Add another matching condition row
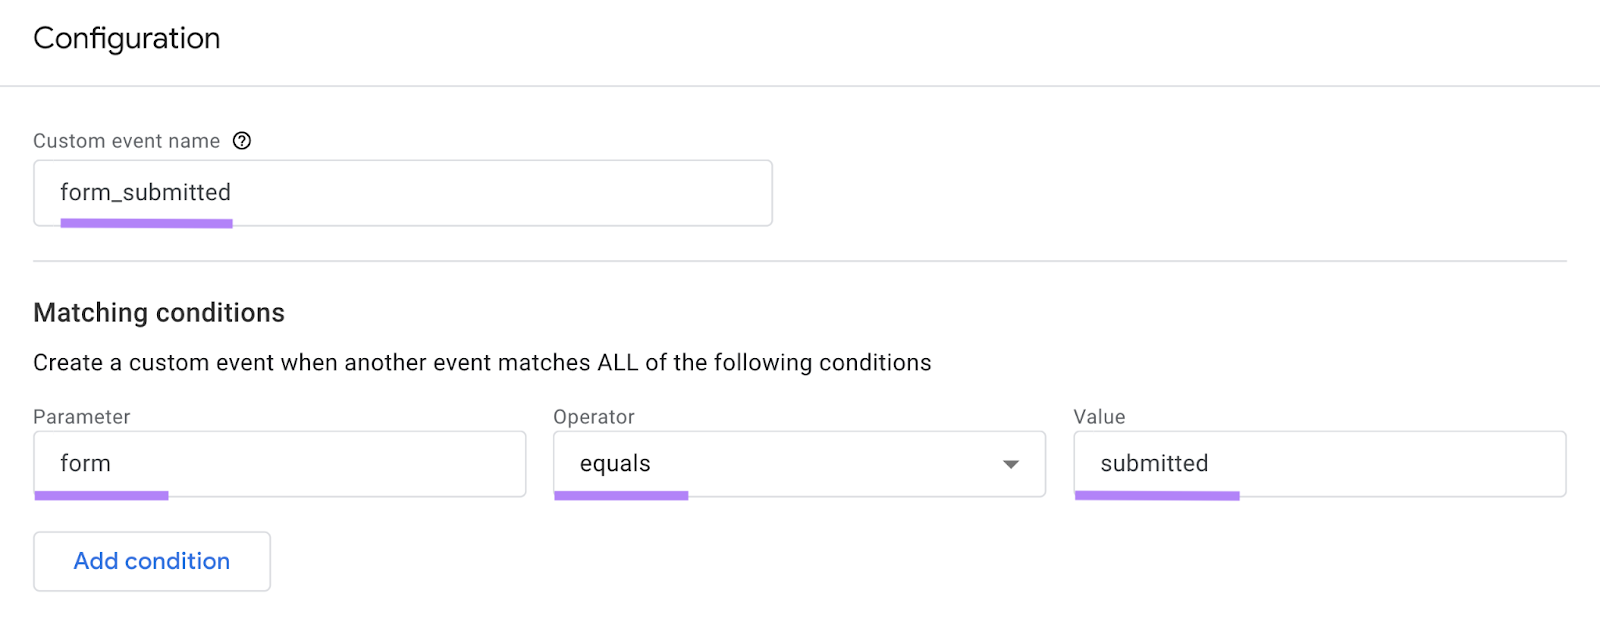This screenshot has width=1600, height=623. click(x=151, y=561)
